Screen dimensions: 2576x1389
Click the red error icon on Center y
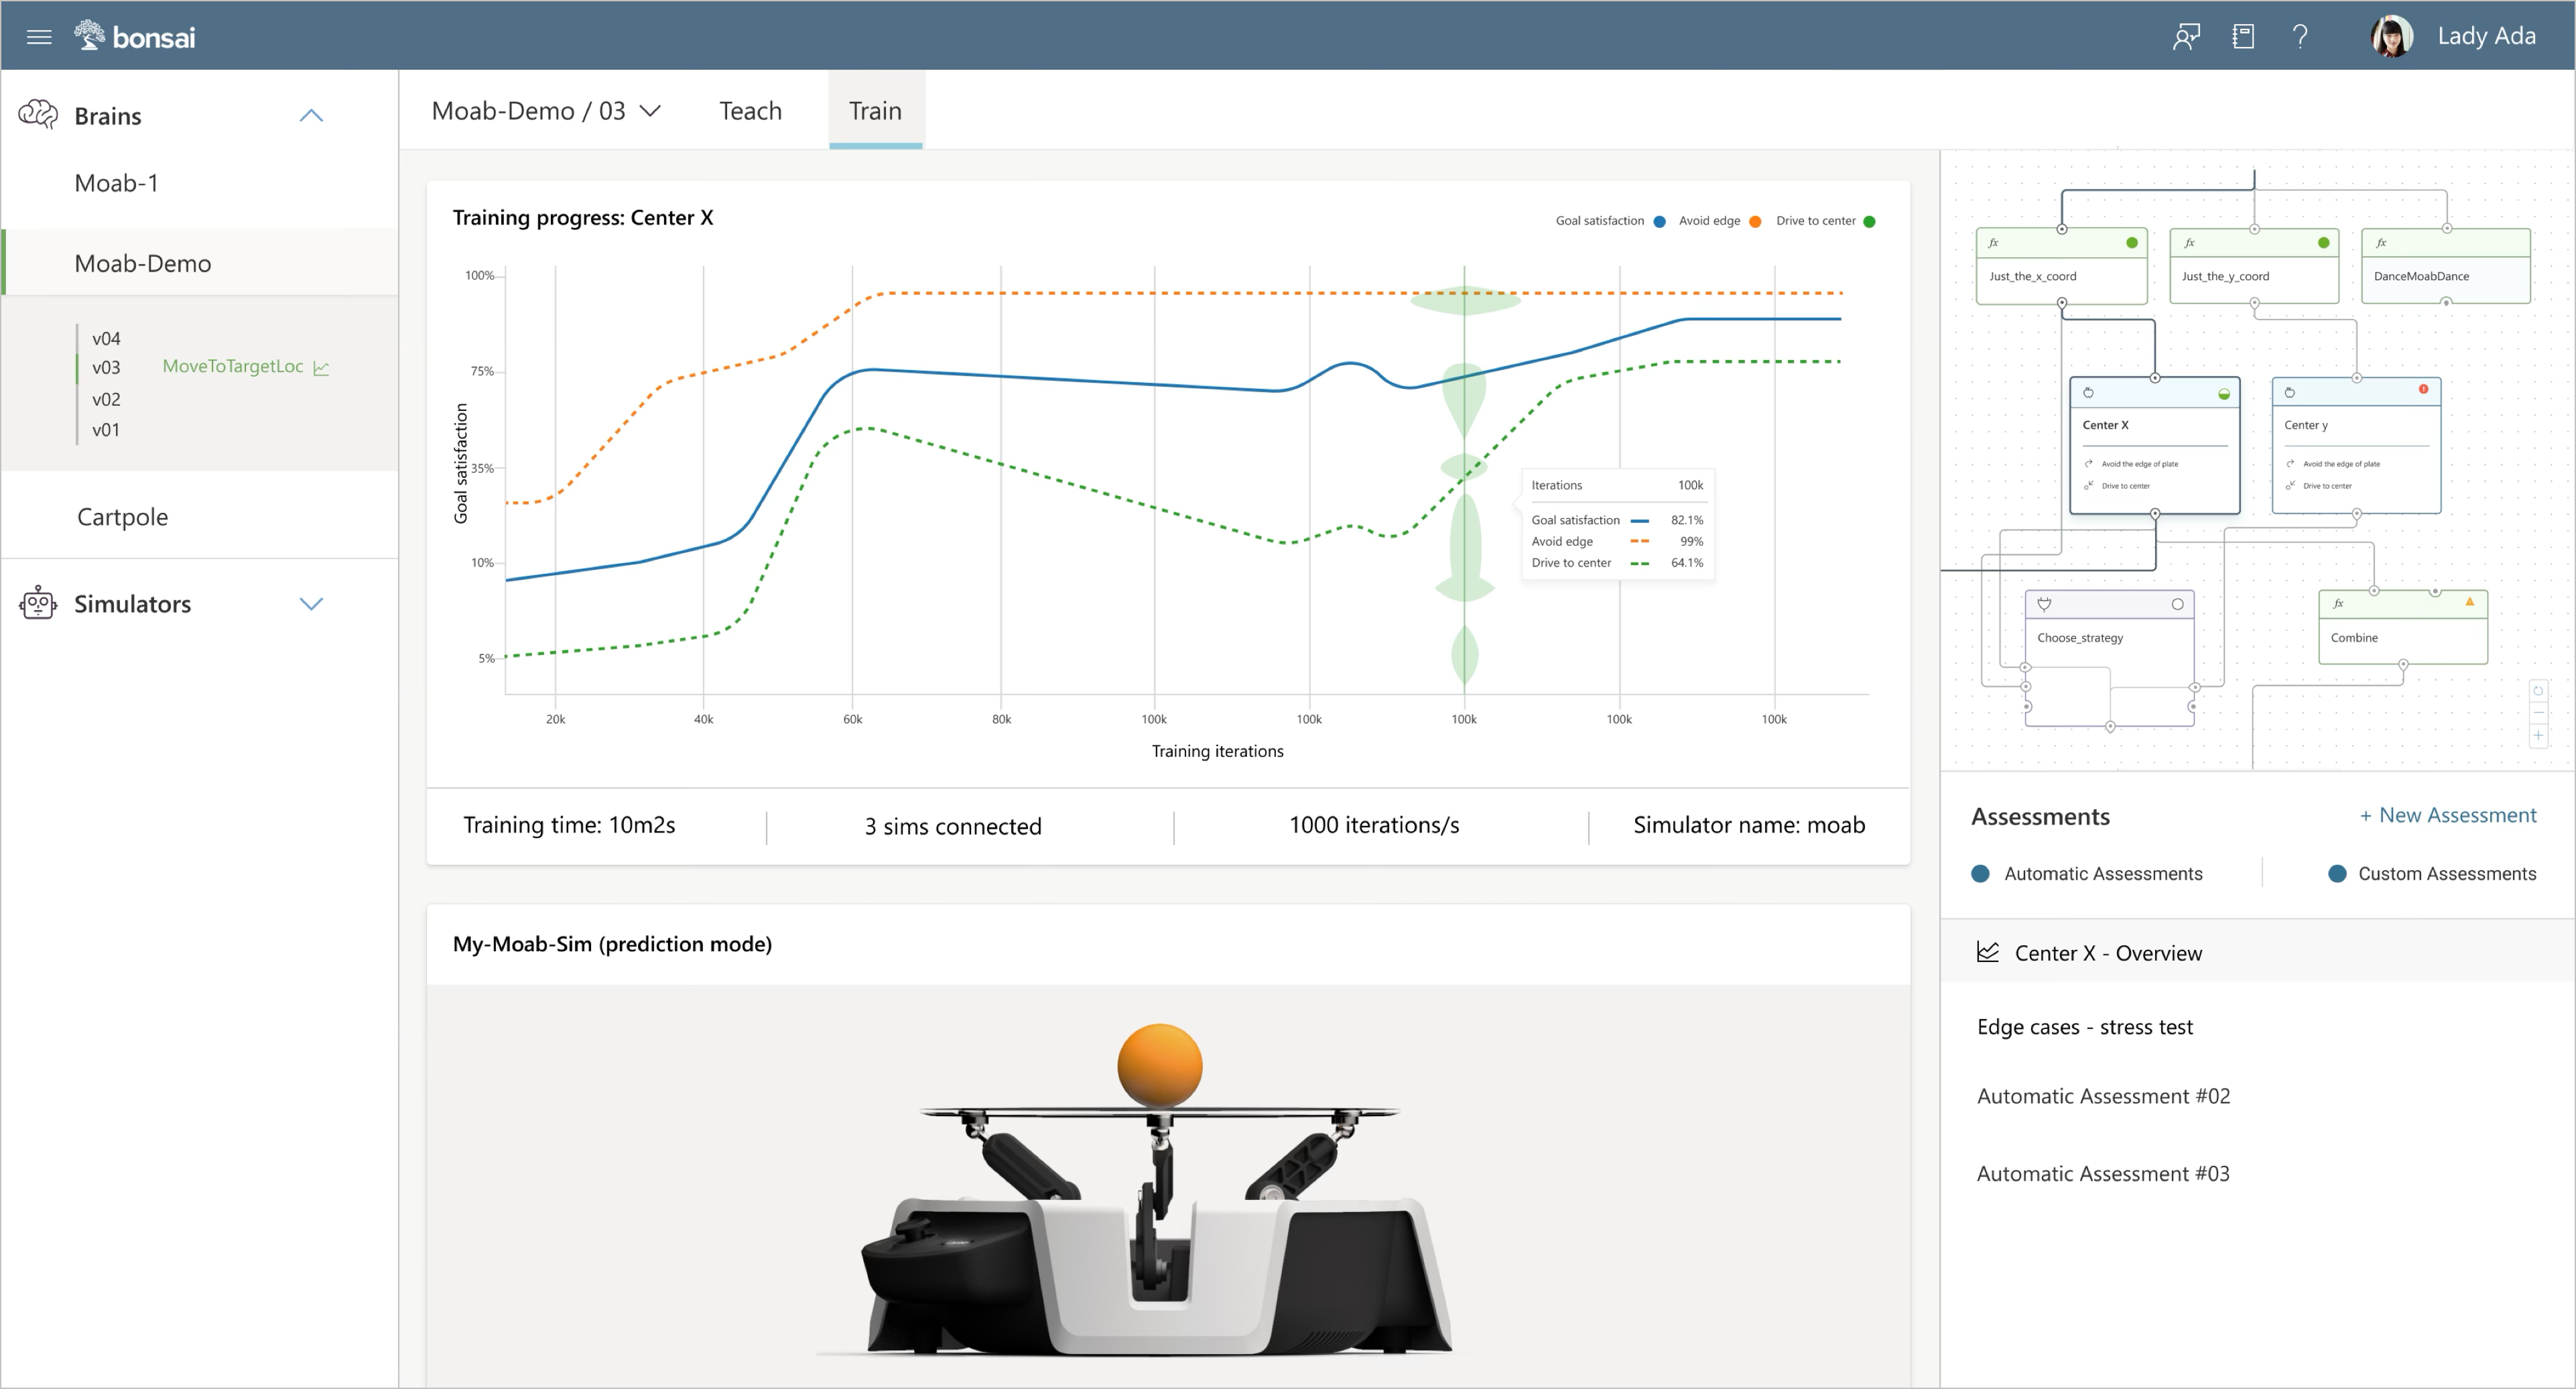[2423, 389]
